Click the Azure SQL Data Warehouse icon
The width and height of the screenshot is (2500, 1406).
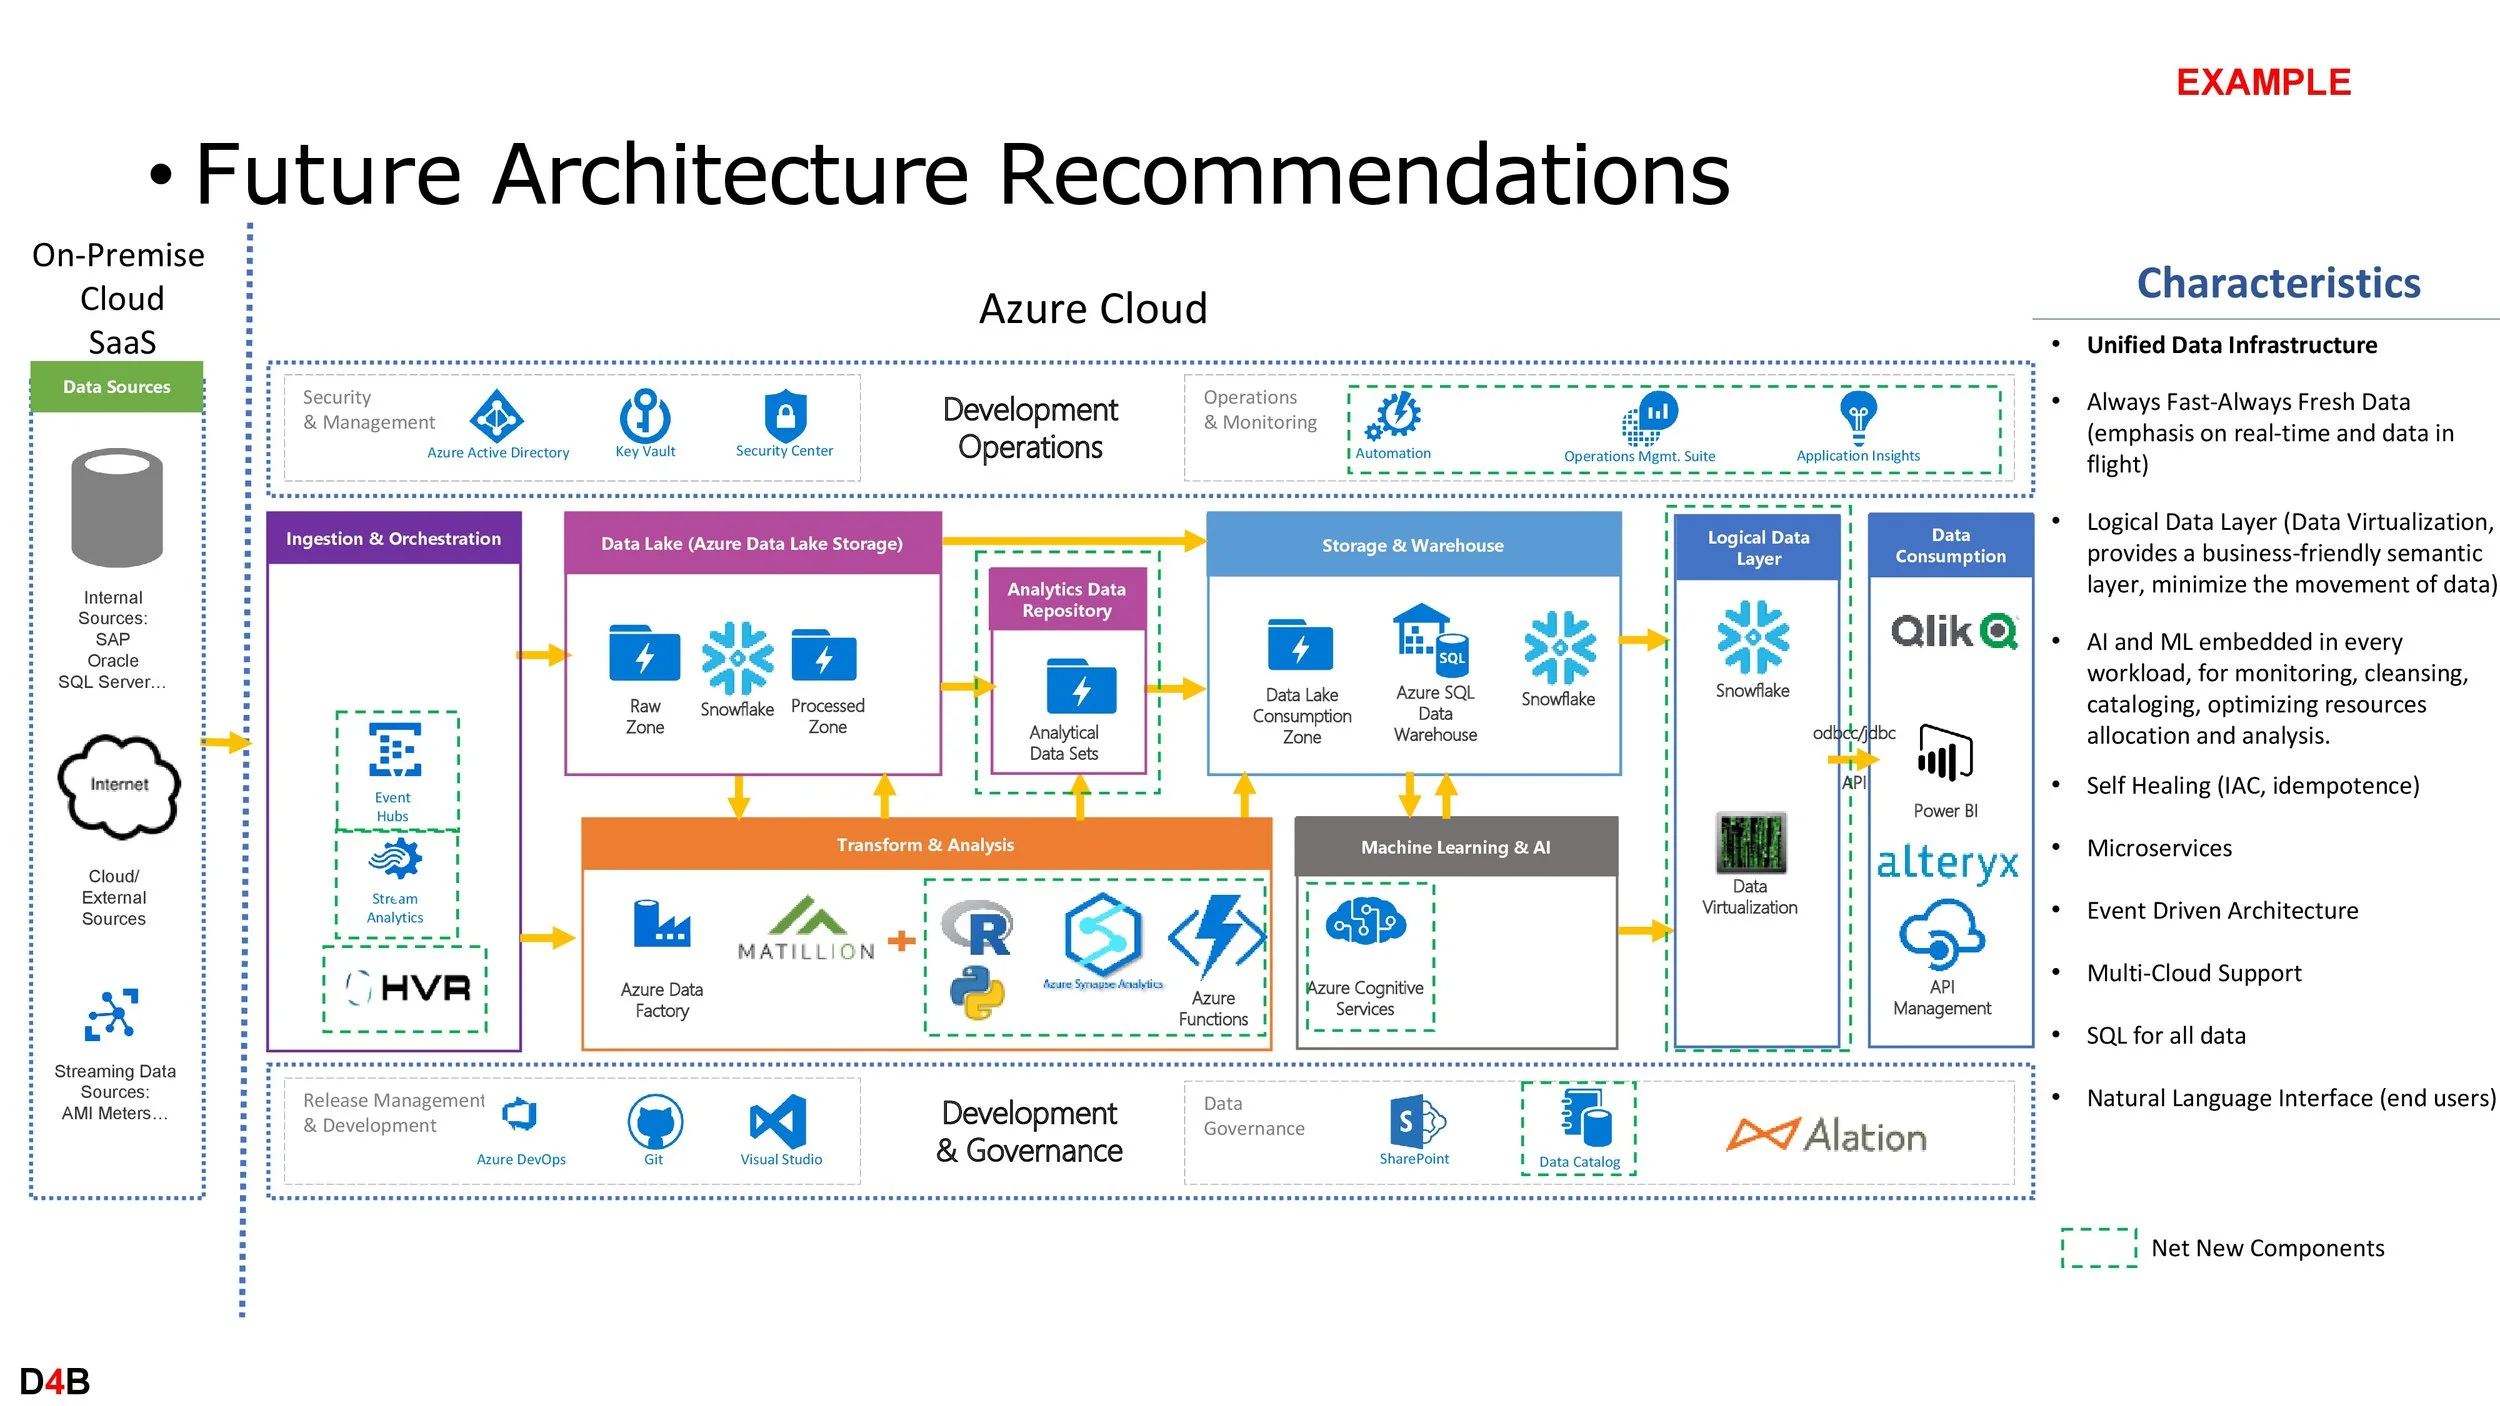[x=1431, y=641]
